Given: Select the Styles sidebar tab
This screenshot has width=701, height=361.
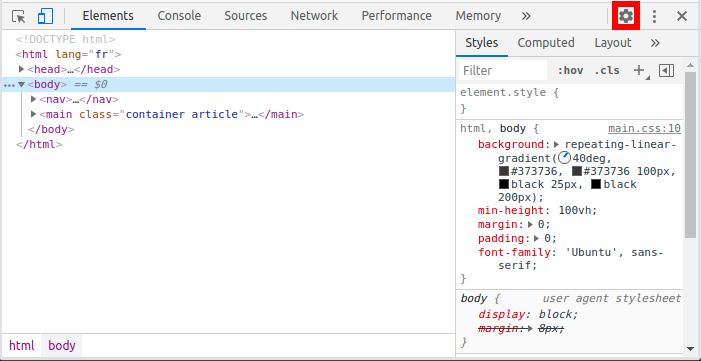Looking at the screenshot, I should click(481, 43).
